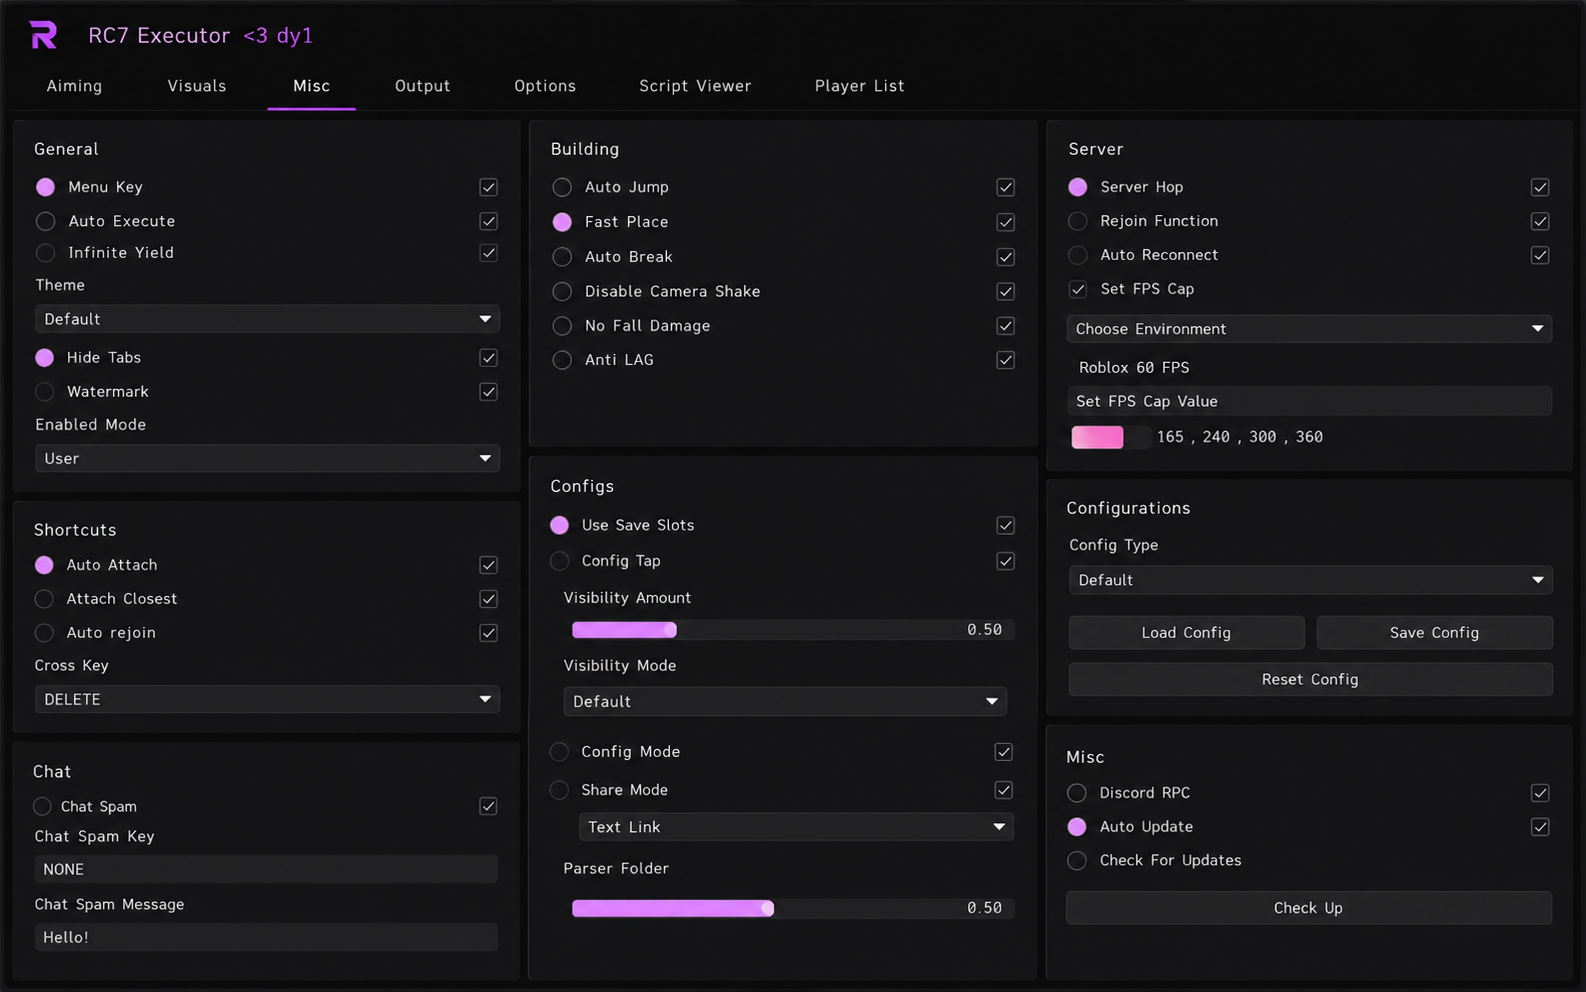The image size is (1586, 992).
Task: Click the Chat Spam Message field
Action: pos(266,937)
